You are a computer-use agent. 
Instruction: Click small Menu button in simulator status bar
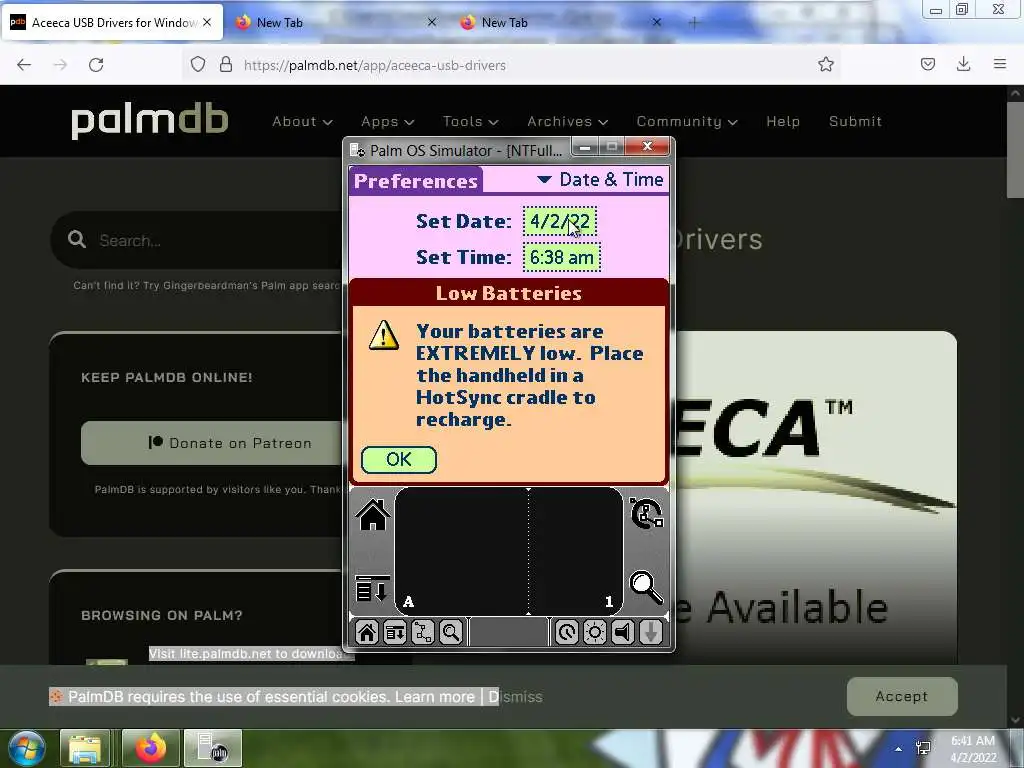(395, 632)
